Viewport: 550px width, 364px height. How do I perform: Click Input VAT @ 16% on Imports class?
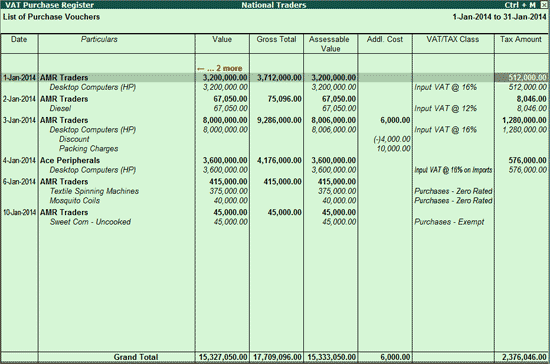pos(453,170)
